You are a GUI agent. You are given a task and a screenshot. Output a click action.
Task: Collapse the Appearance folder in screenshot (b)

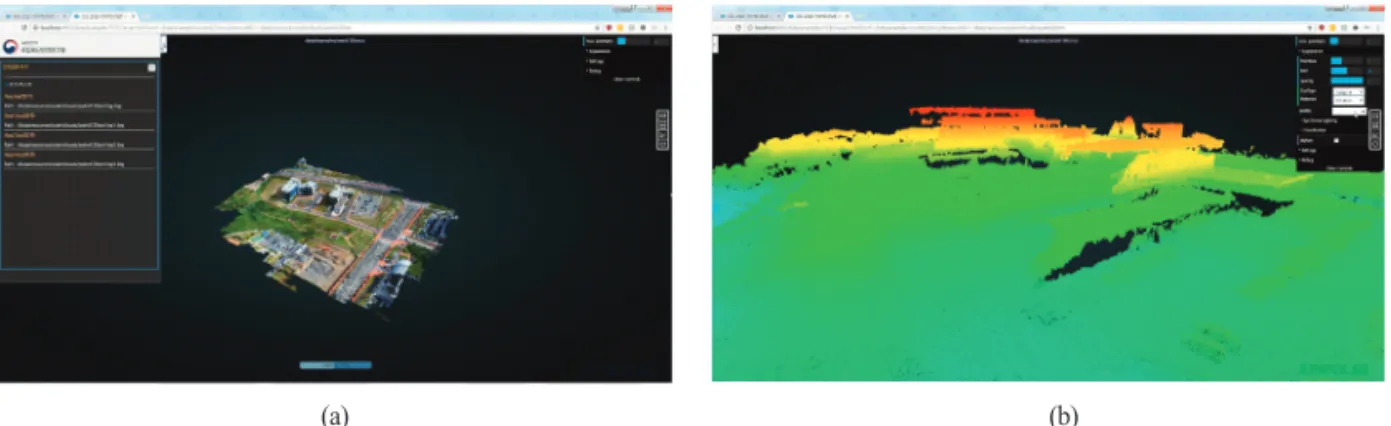point(1310,51)
